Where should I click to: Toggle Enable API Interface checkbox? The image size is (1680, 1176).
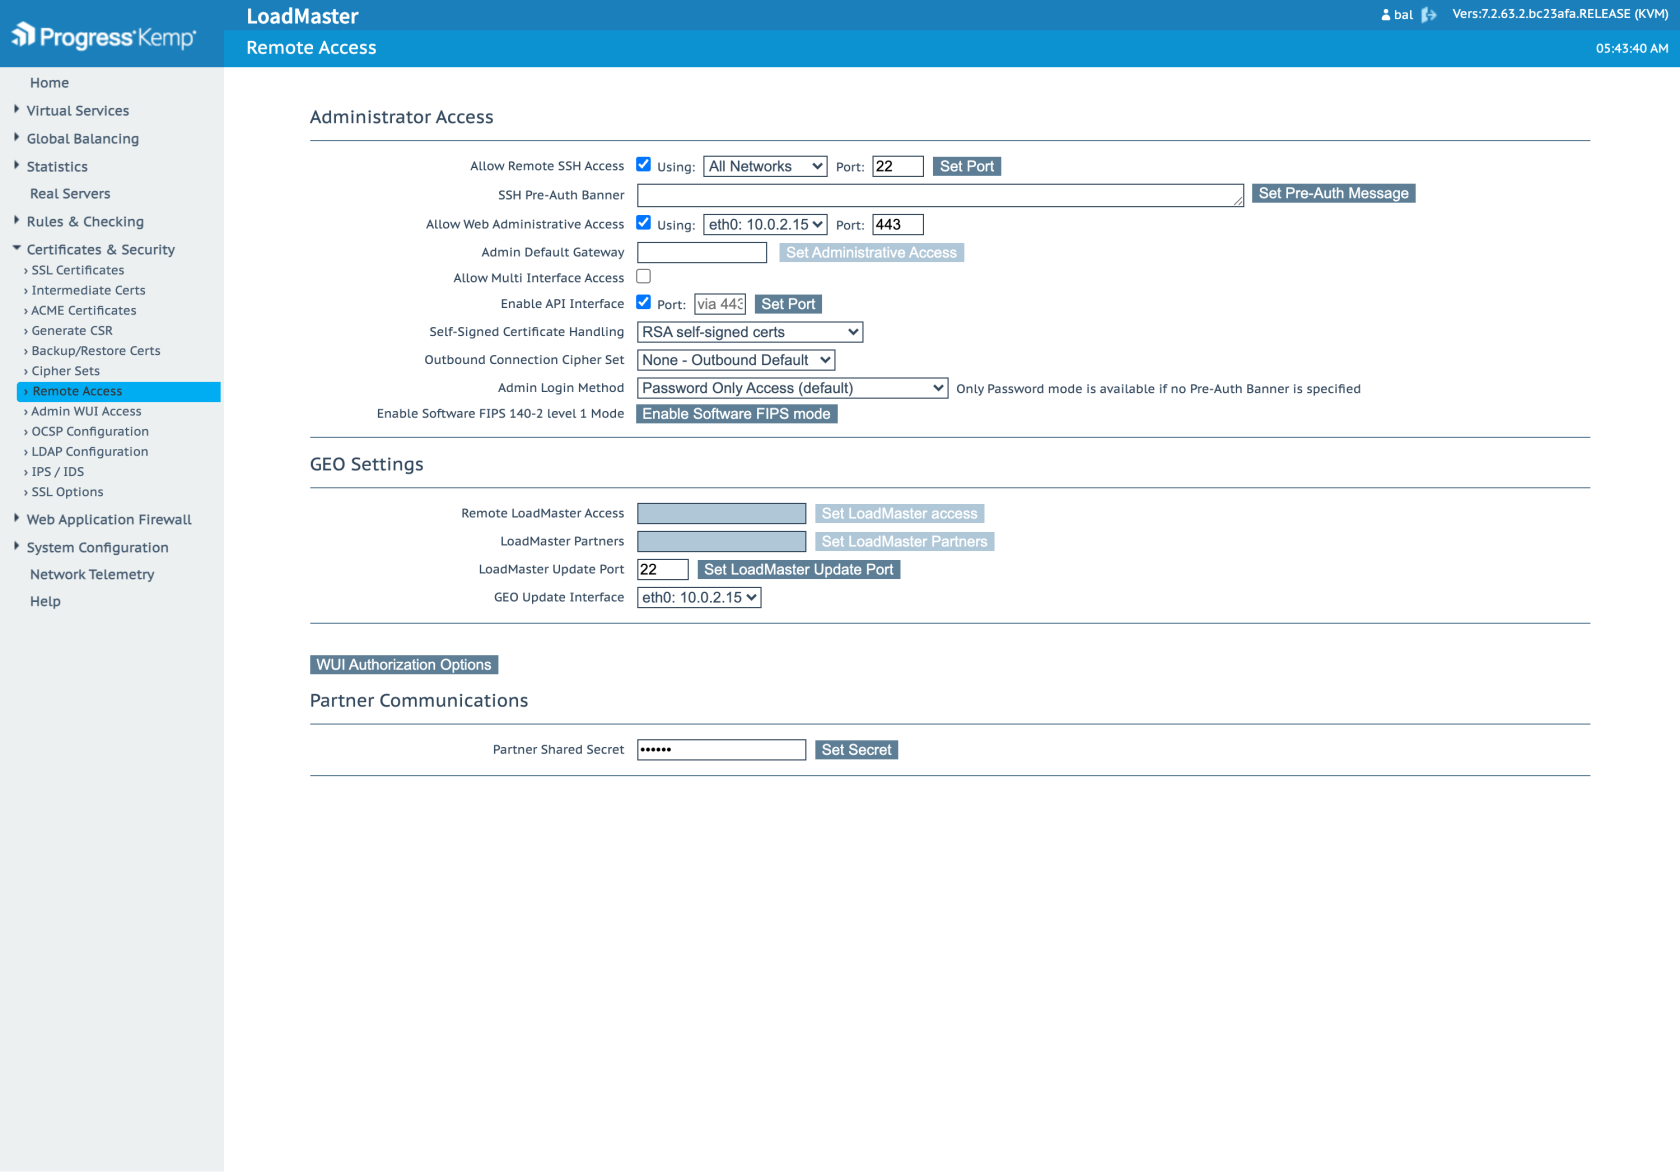pos(644,302)
